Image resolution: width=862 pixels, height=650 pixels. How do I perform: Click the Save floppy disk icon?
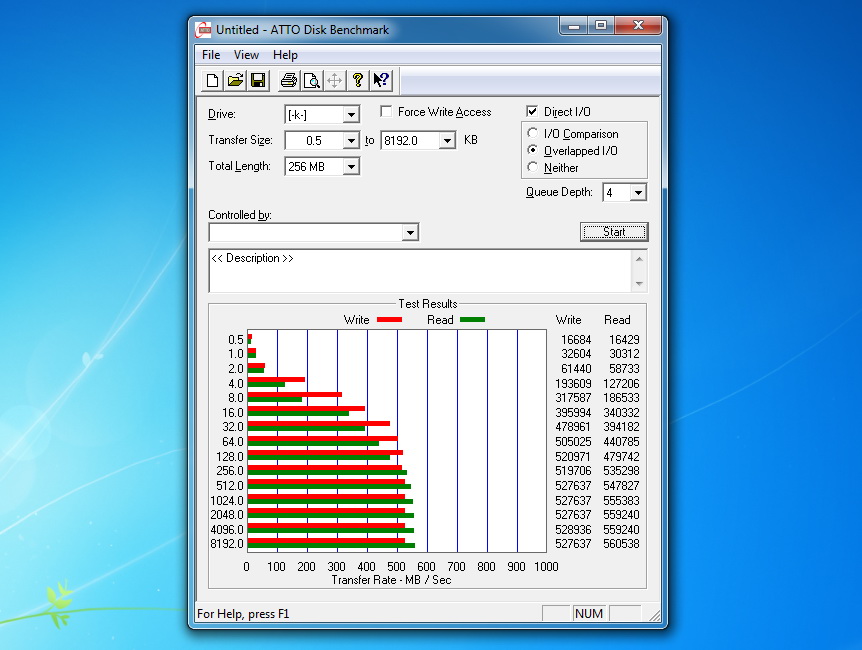click(258, 81)
